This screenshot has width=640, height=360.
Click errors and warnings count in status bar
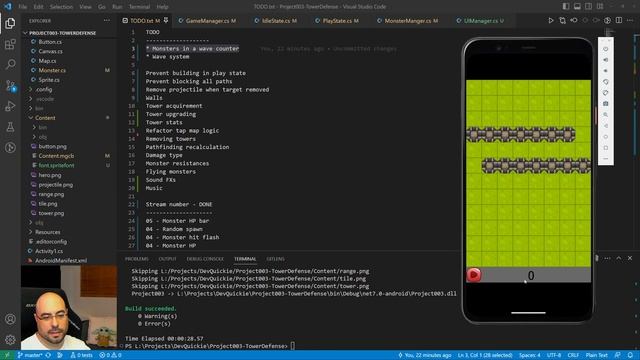click(x=110, y=355)
